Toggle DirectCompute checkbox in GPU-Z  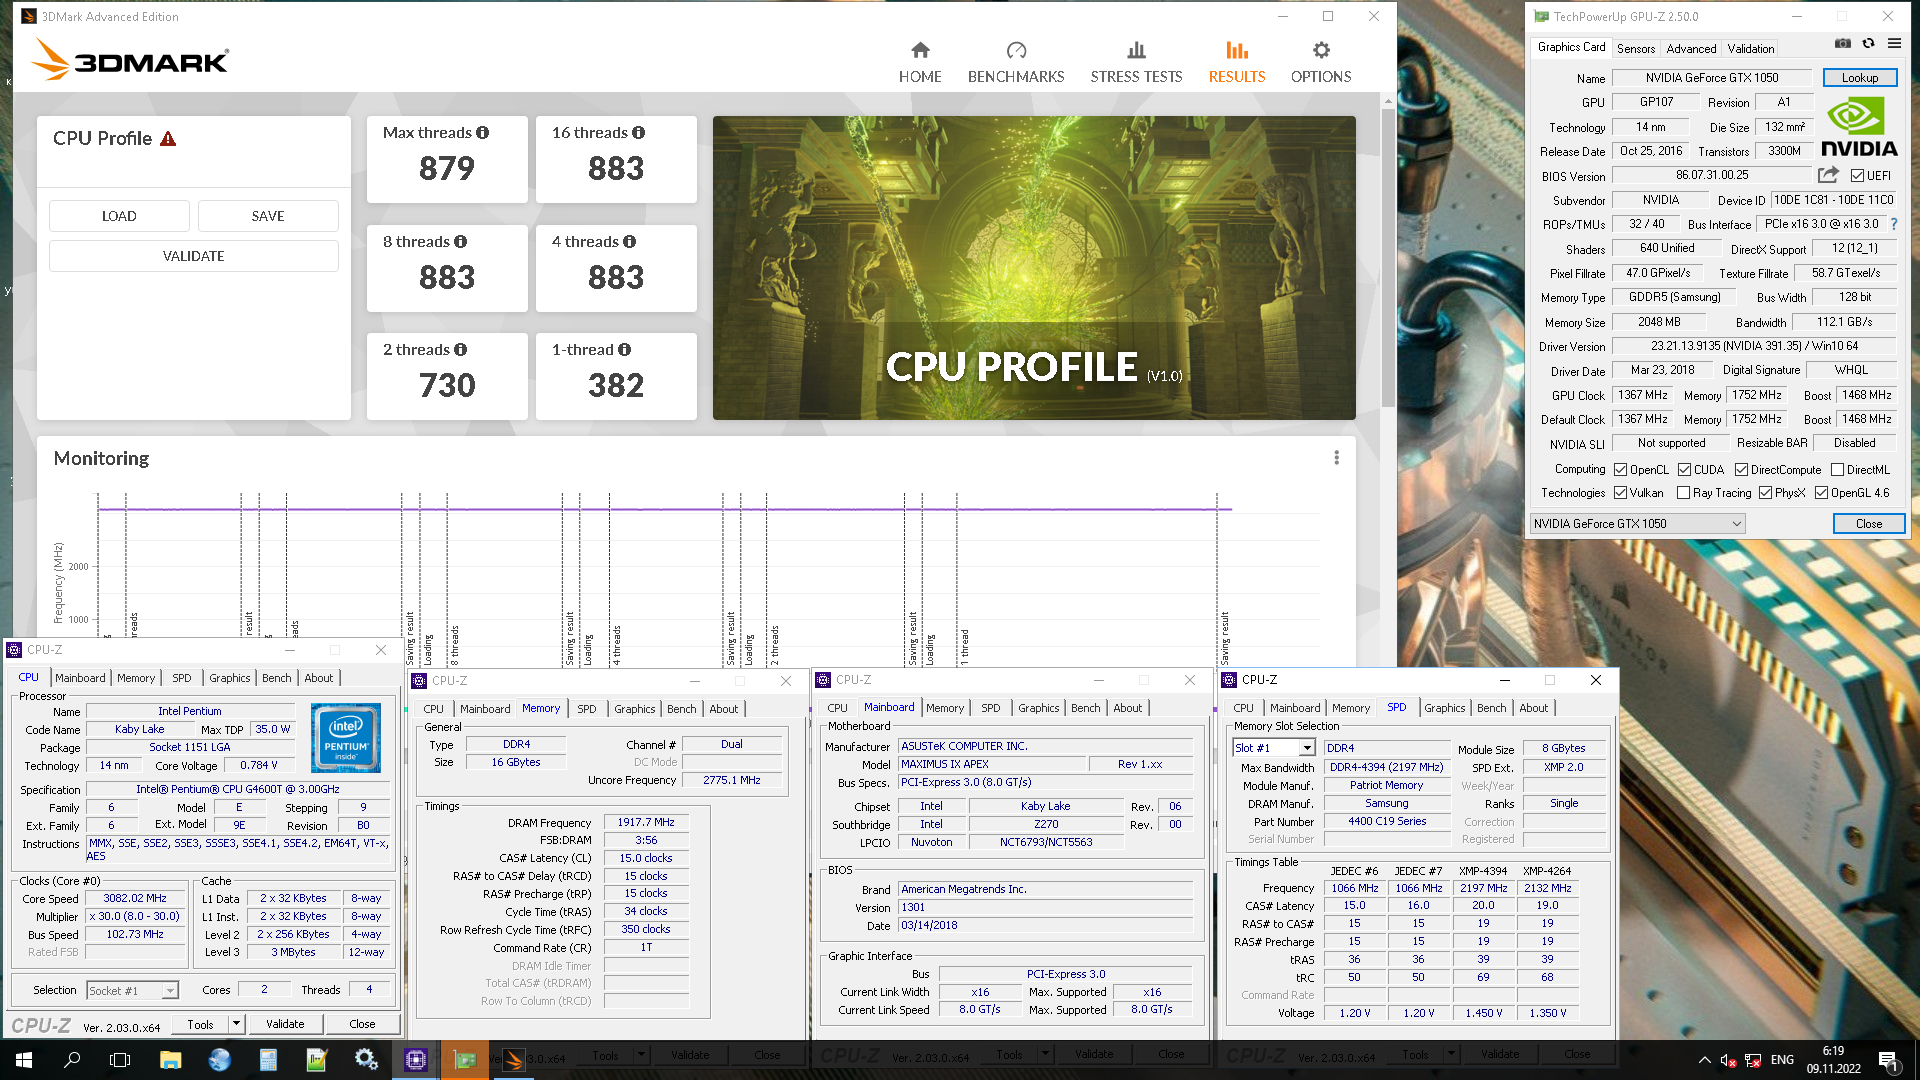[1742, 470]
